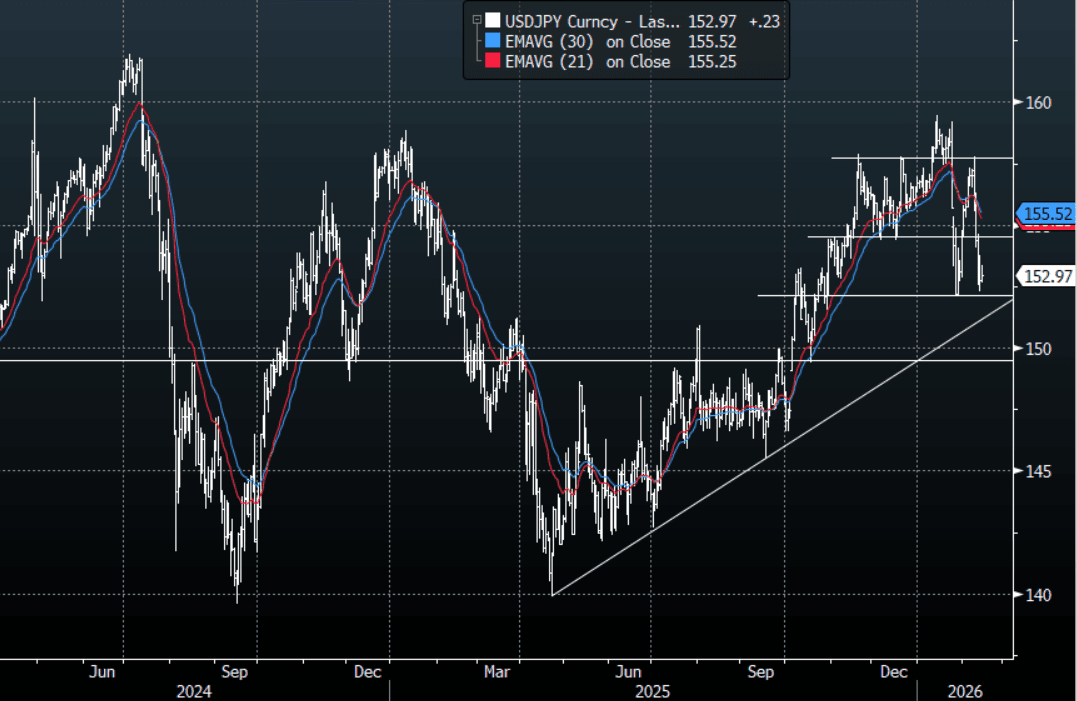This screenshot has height=701, width=1077.
Task: Click the 2025 year label on time axis
Action: click(653, 692)
